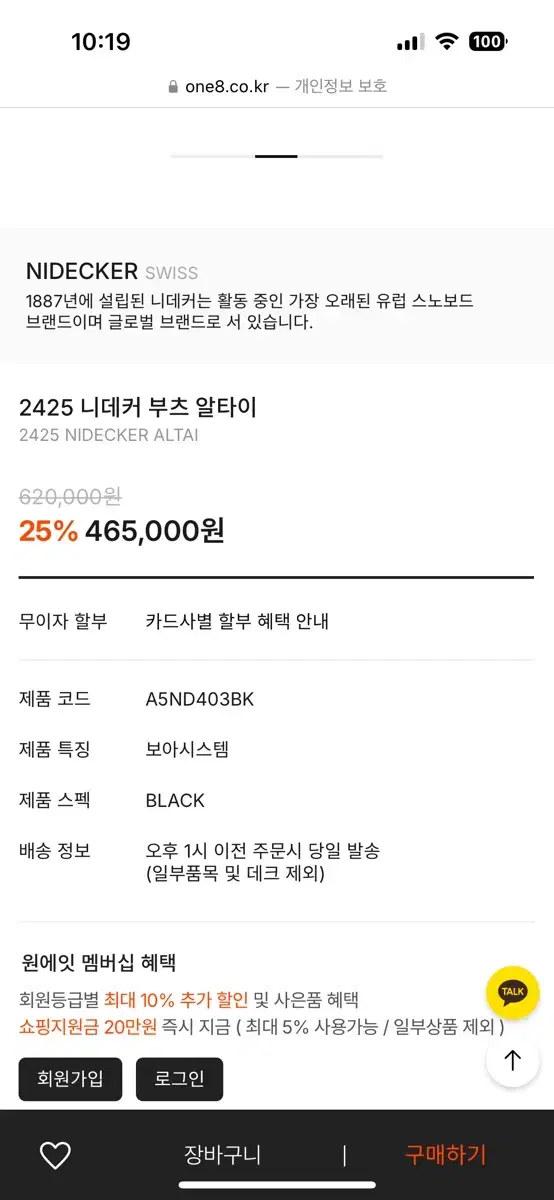554x1200 pixels.
Task: Open KakaoTalk chat bubble icon
Action: [x=513, y=992]
